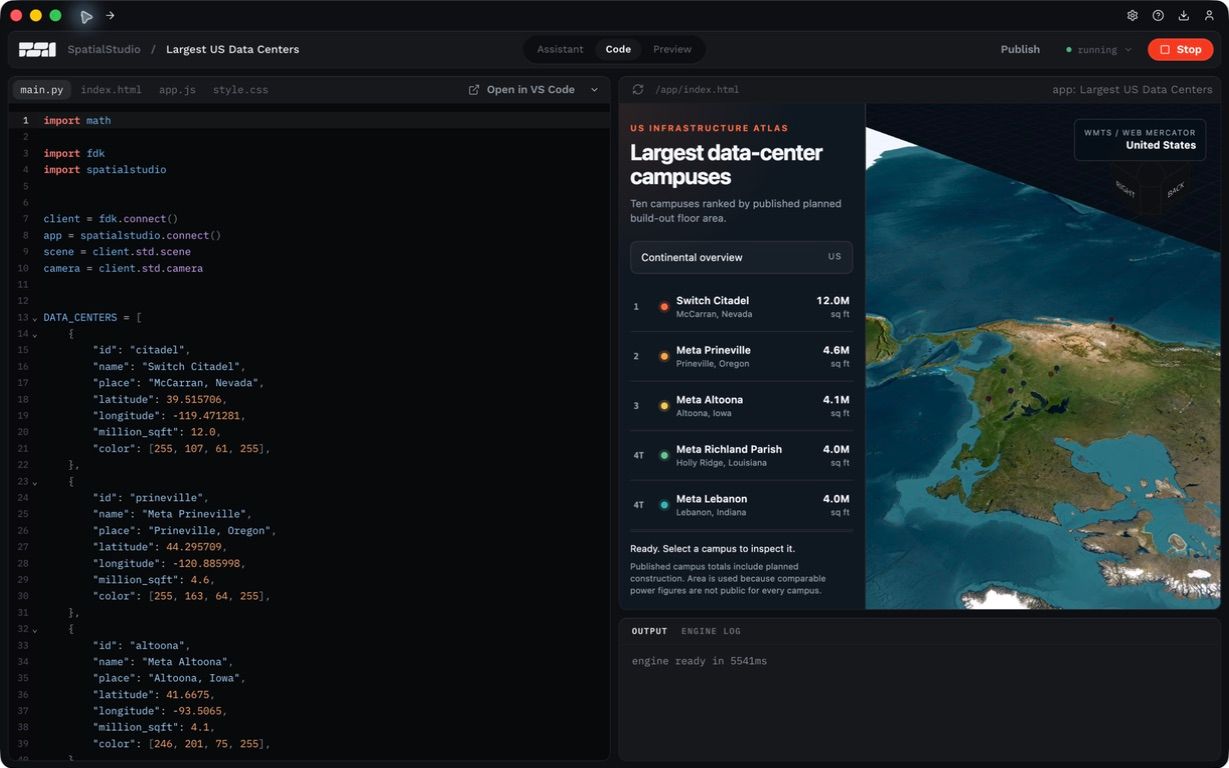
Task: Open help with the question mark icon
Action: pos(1158,16)
